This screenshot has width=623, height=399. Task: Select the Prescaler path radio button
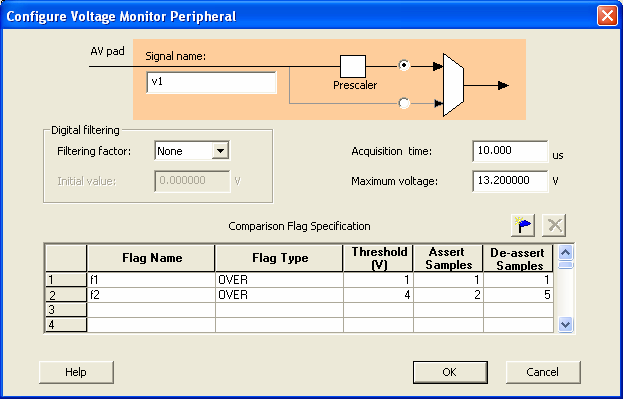tap(404, 65)
